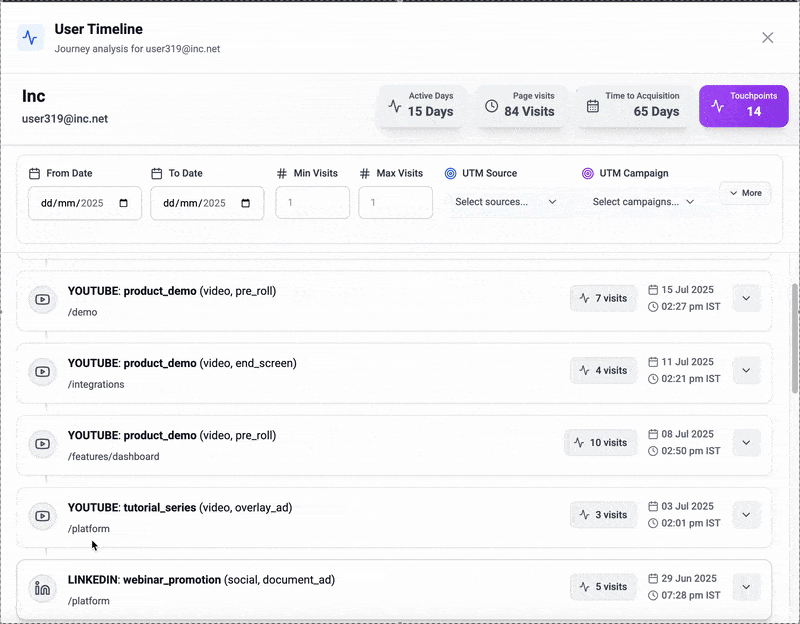Focus the To Date input field
This screenshot has height=624, width=800.
point(207,203)
